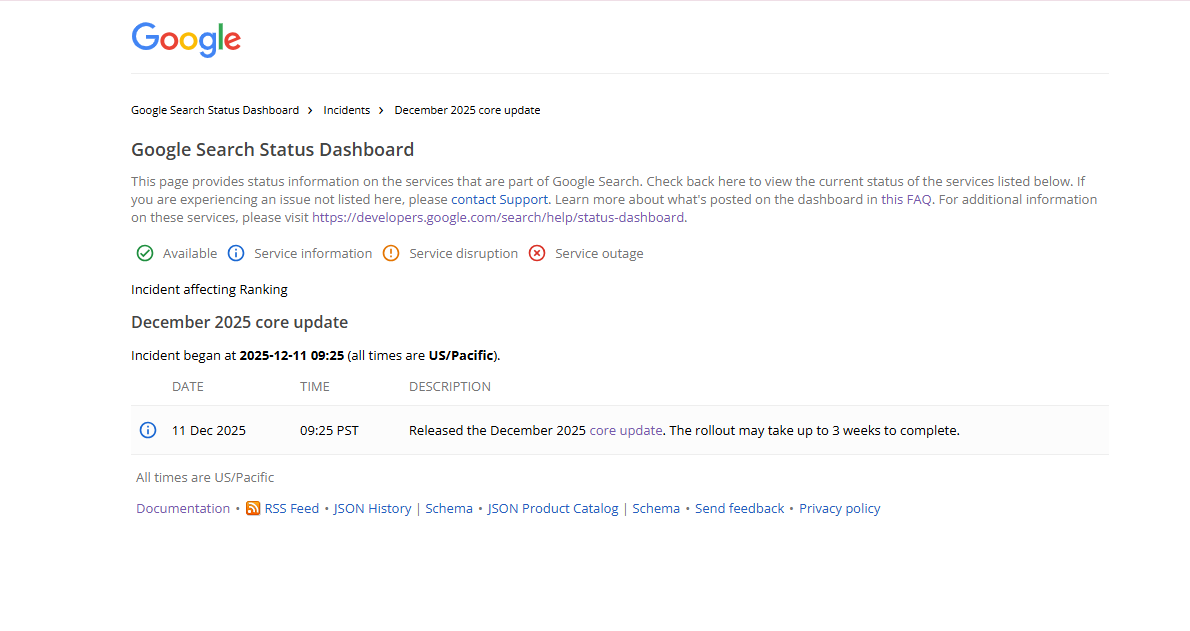Click the red Service outage icon
The image size is (1190, 631).
(537, 253)
